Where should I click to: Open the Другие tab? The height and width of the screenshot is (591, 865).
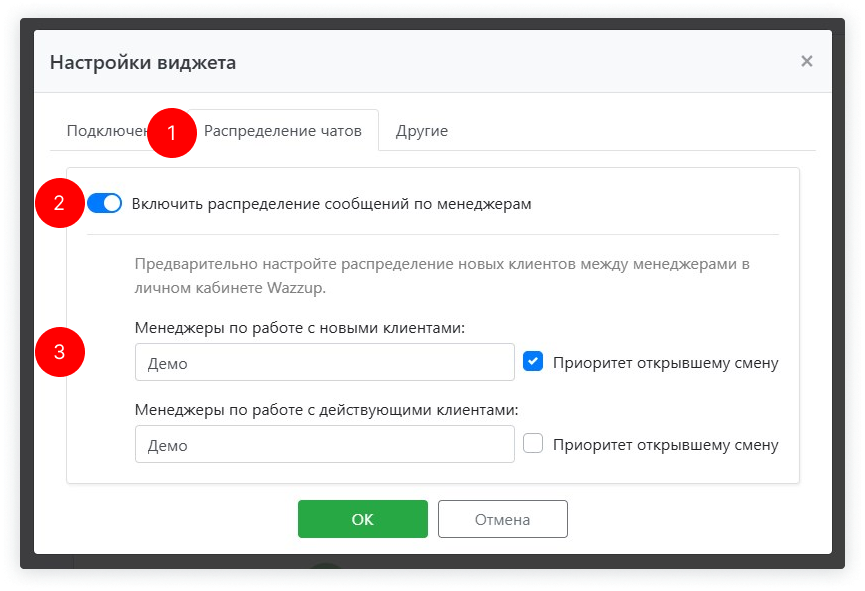point(421,131)
